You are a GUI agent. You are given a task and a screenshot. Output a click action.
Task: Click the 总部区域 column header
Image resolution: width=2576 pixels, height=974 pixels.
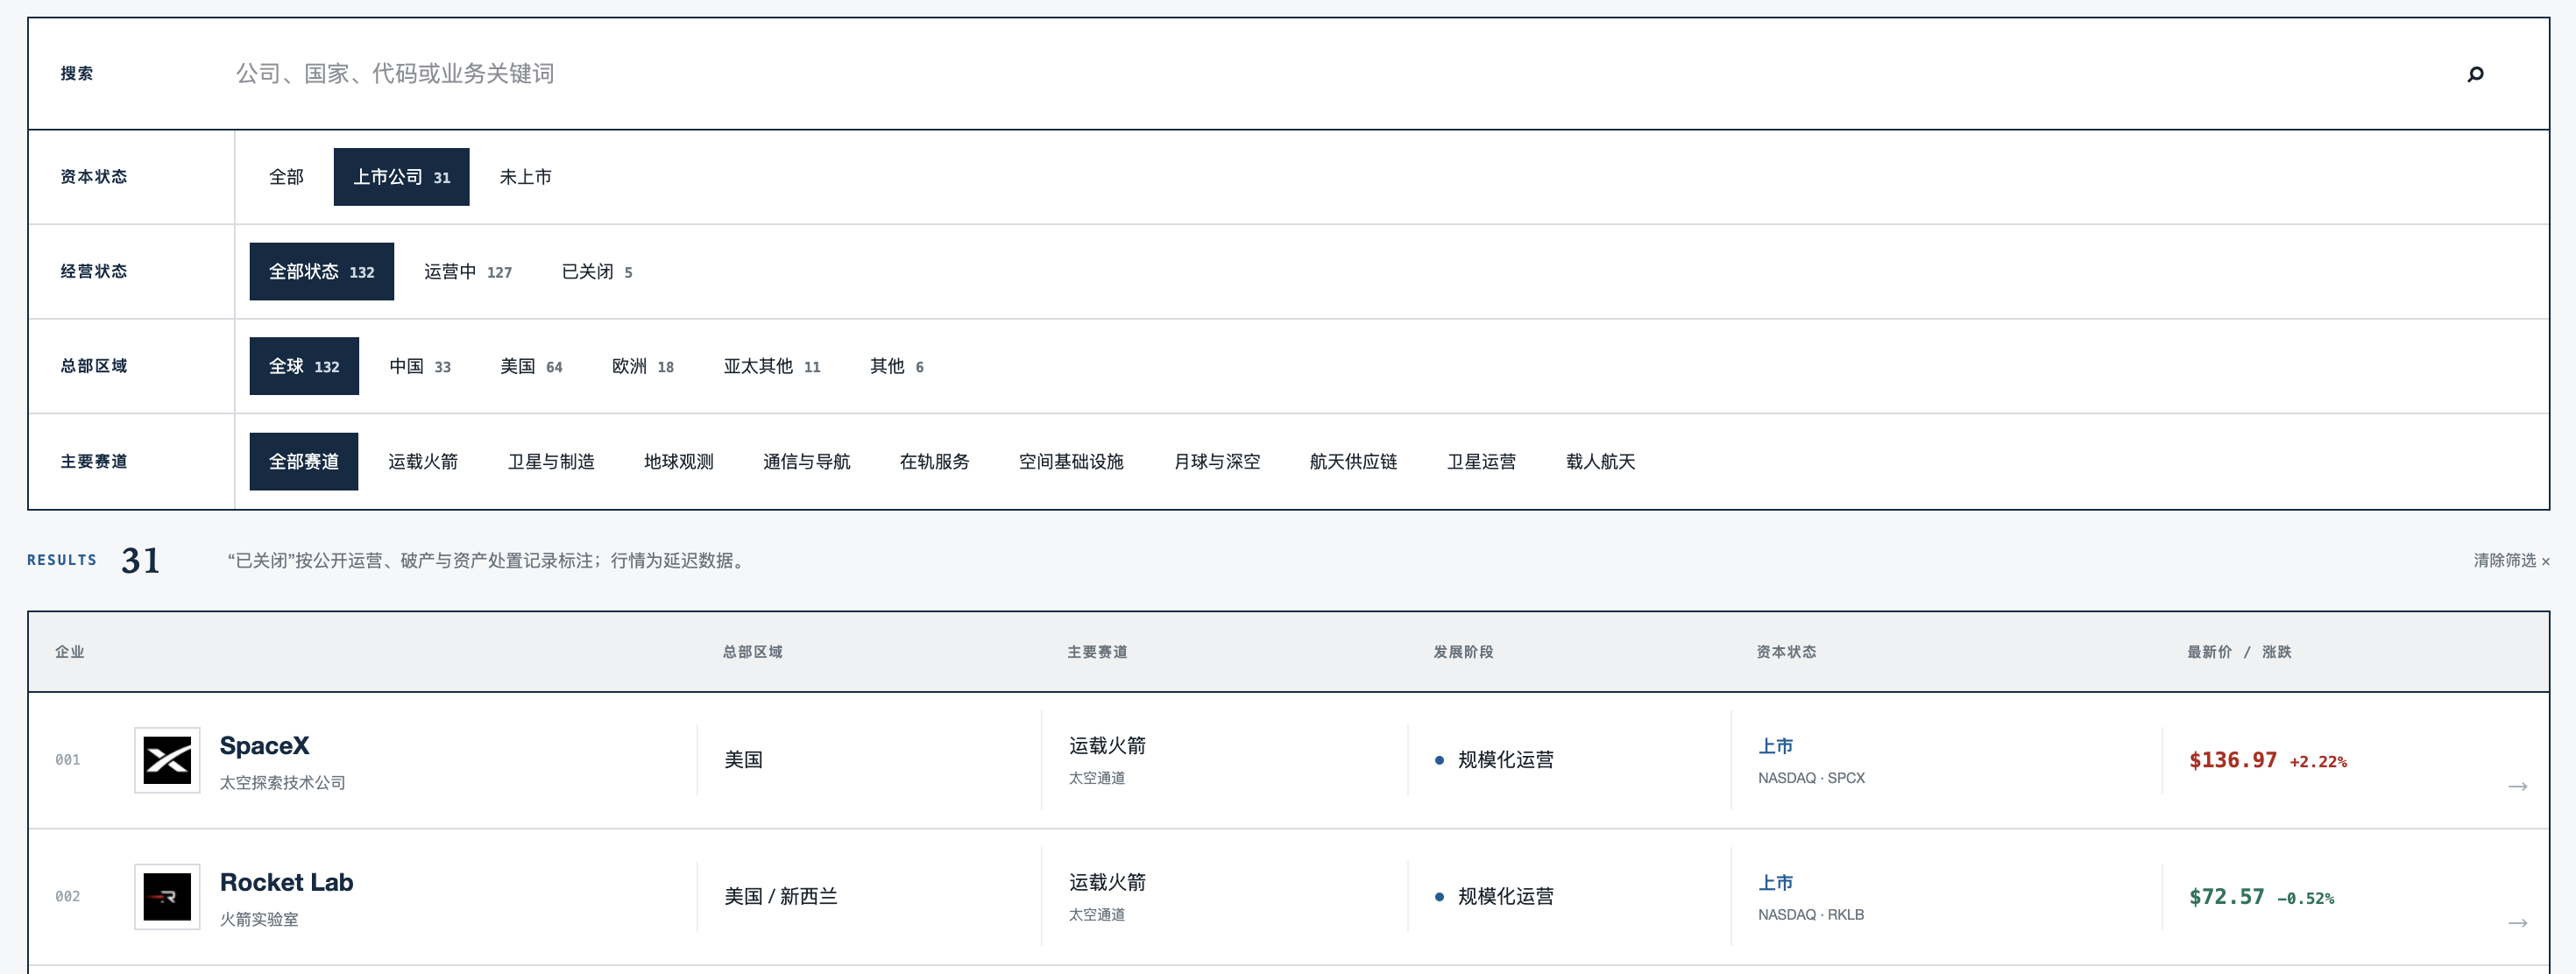(x=752, y=652)
